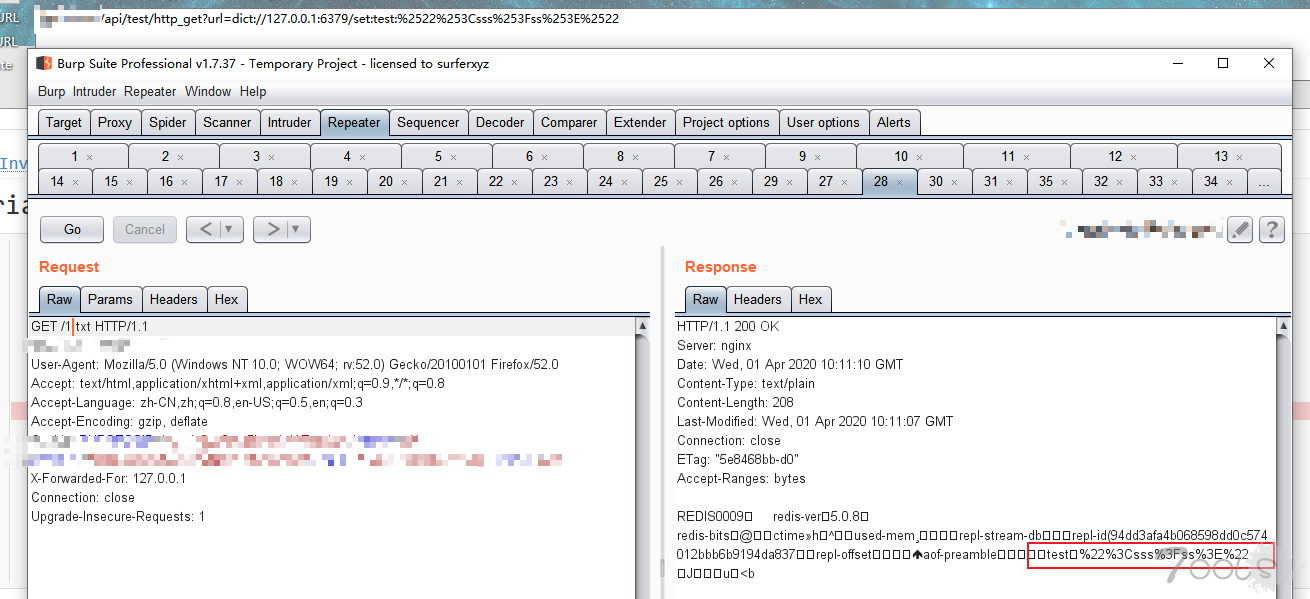The image size is (1310, 599).
Task: Switch to the Sequencer tab
Action: tap(428, 122)
